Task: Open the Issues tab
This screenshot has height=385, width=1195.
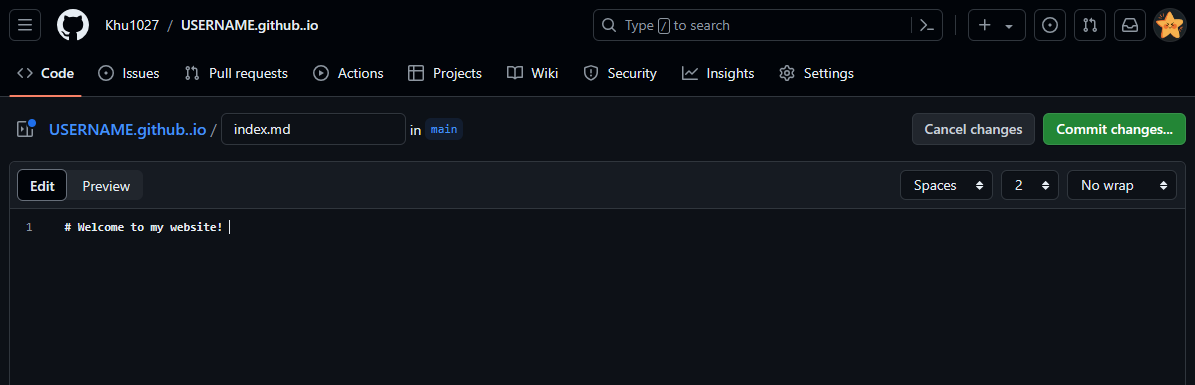Action: coord(129,73)
